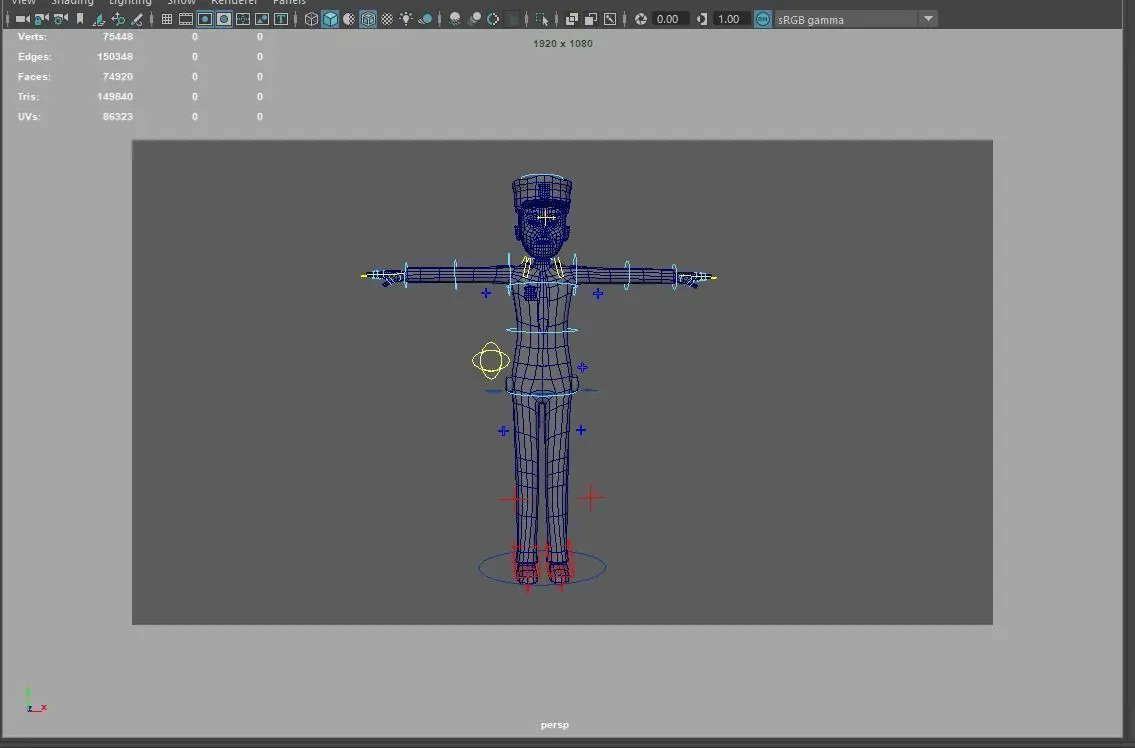Screen dimensions: 1135x748
Task: Click the Isolate Select icon
Action: tap(541, 20)
